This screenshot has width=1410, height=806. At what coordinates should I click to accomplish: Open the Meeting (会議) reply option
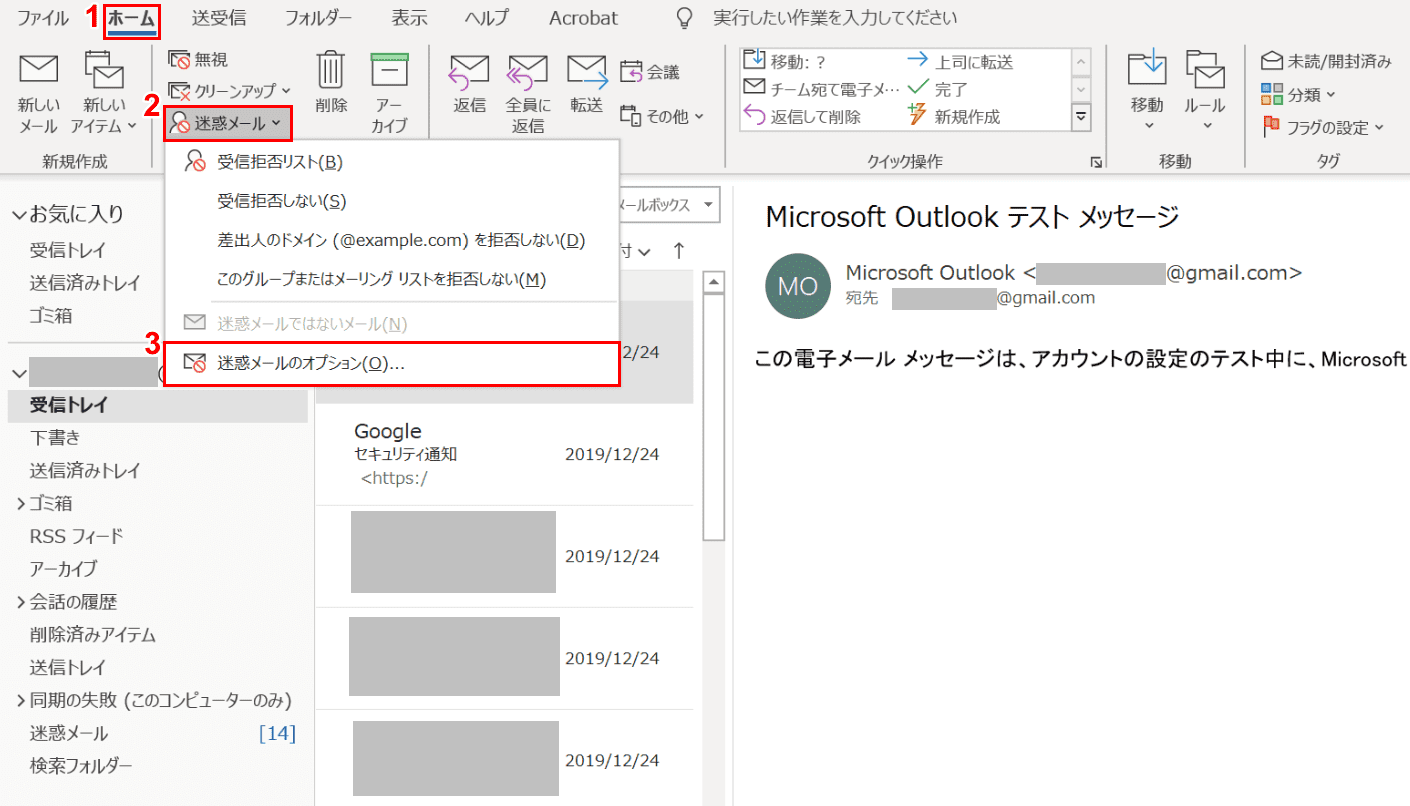[650, 71]
